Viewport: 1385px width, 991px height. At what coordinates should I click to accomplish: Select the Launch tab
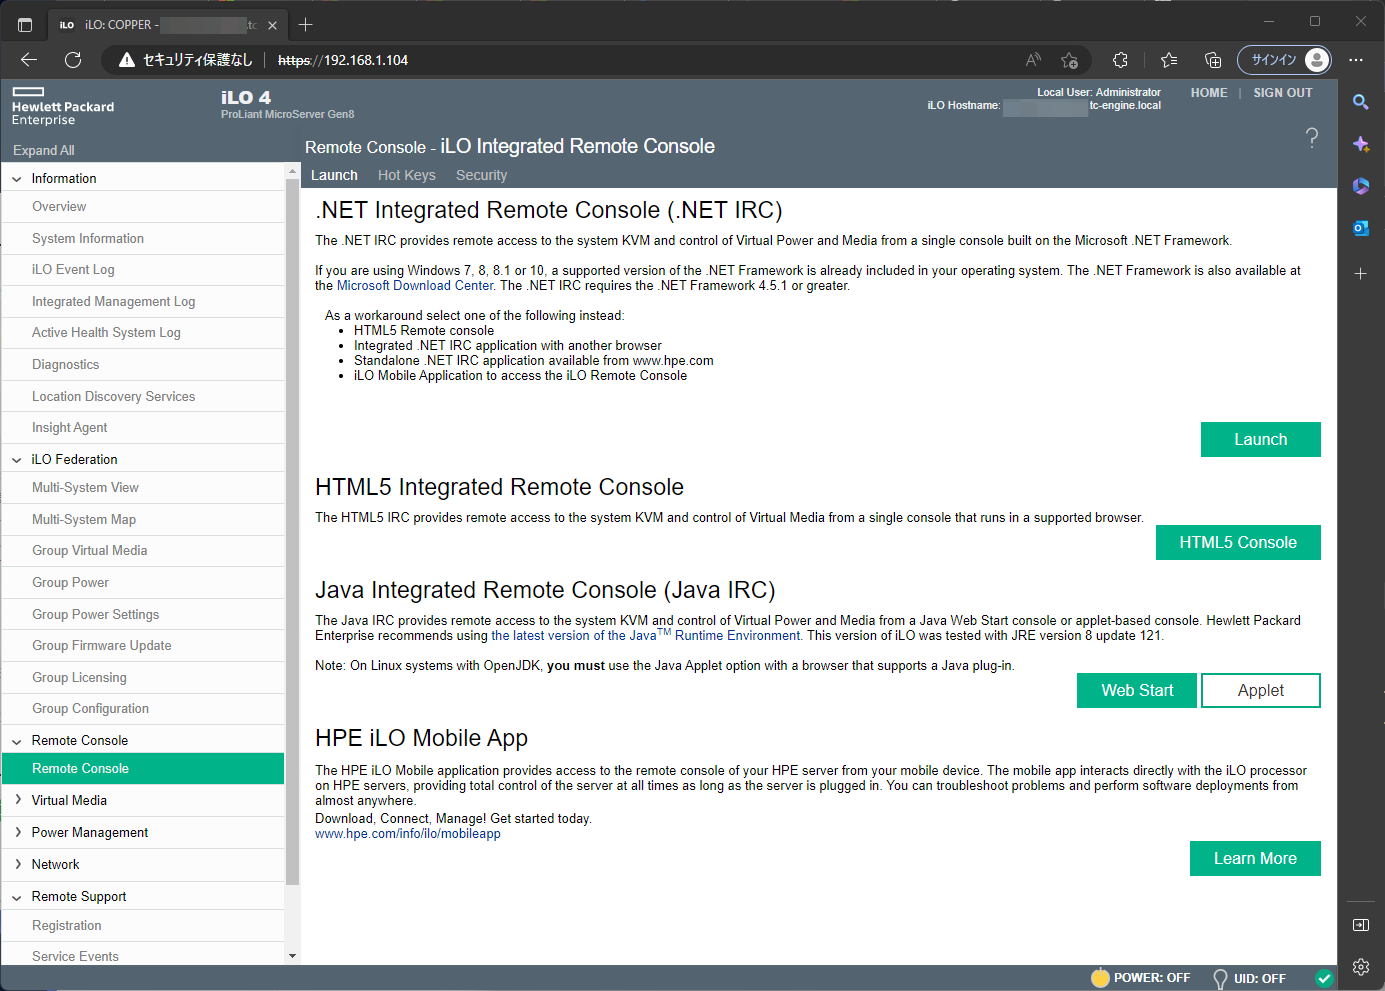334,175
